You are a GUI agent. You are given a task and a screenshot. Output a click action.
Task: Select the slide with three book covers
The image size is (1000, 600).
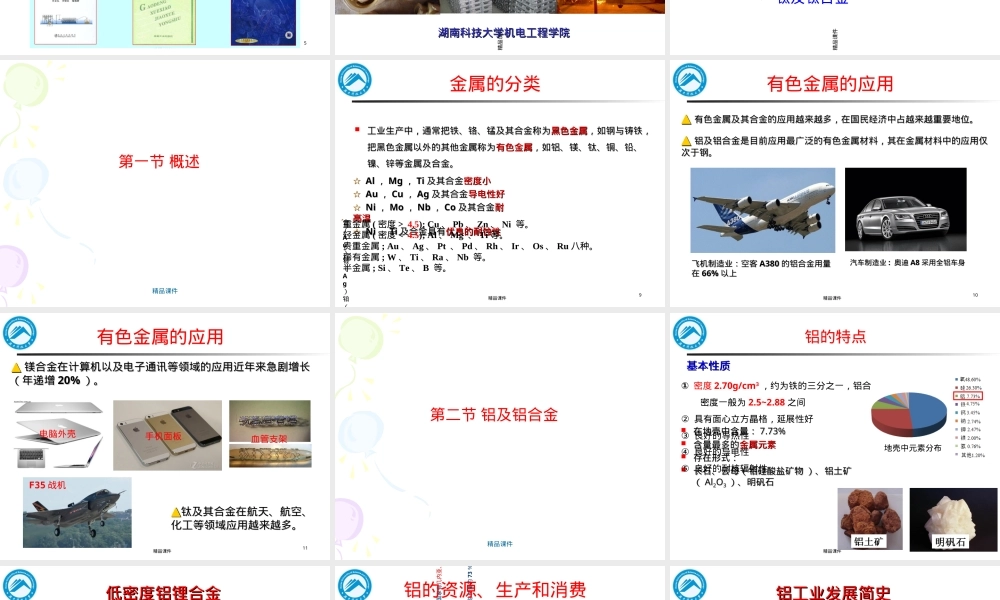(x=165, y=27)
